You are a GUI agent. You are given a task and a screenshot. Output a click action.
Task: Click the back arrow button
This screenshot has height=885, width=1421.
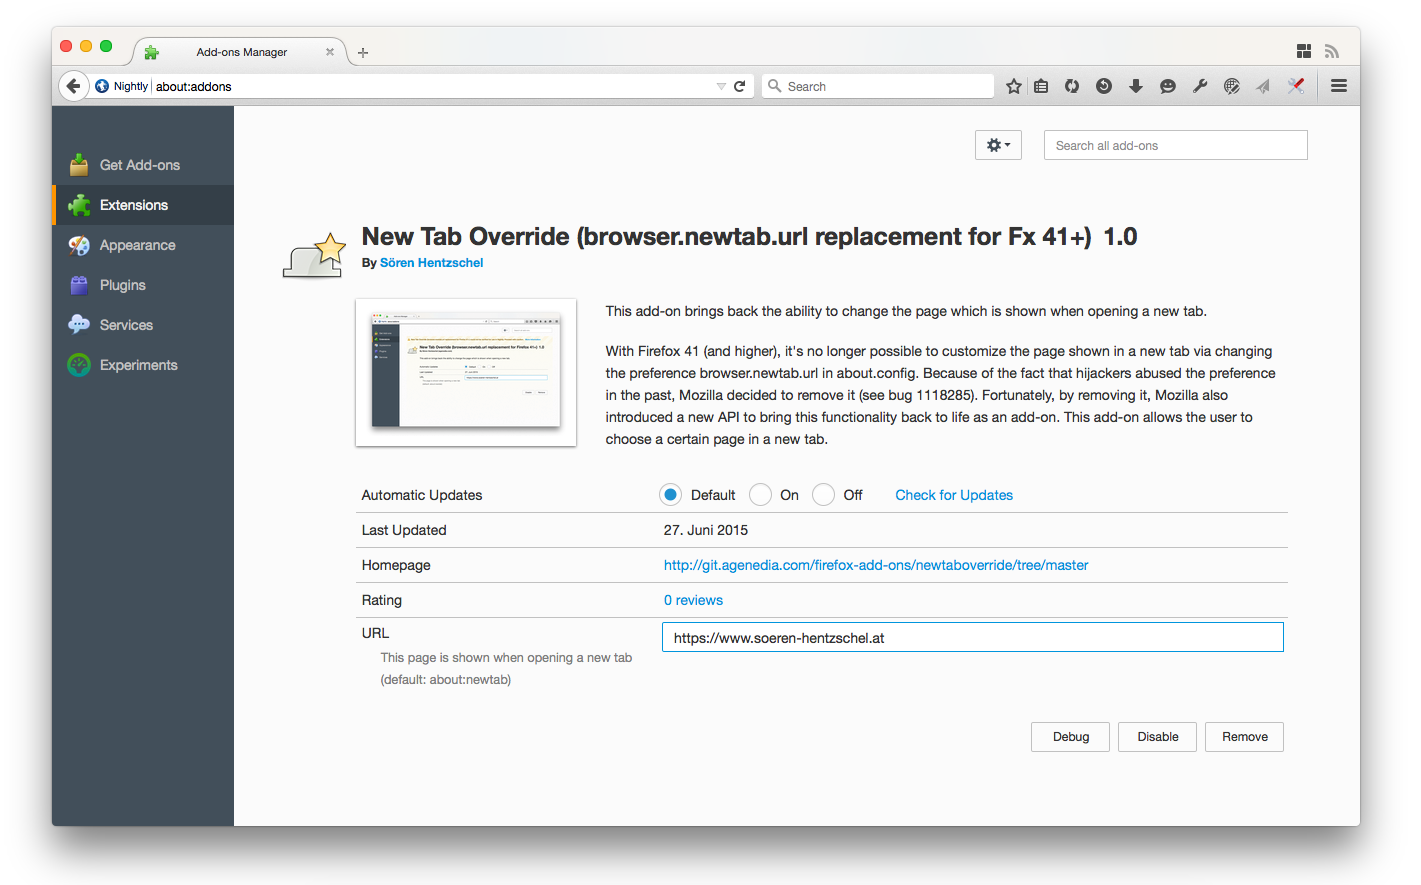point(73,86)
